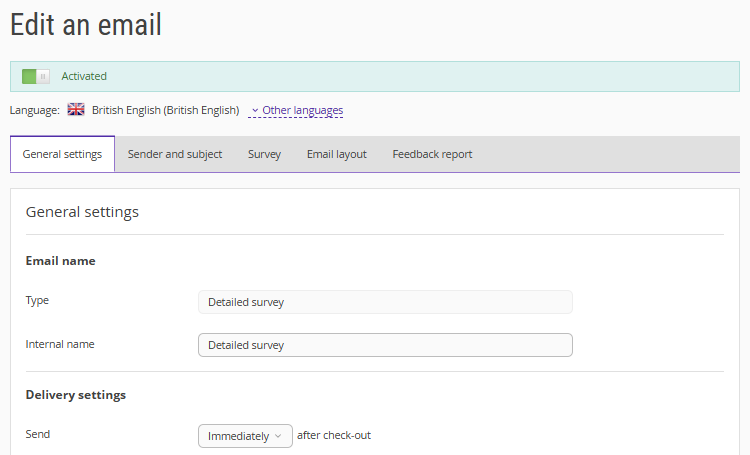Click the Delivery settings section heading
750x455 pixels.
pos(76,394)
